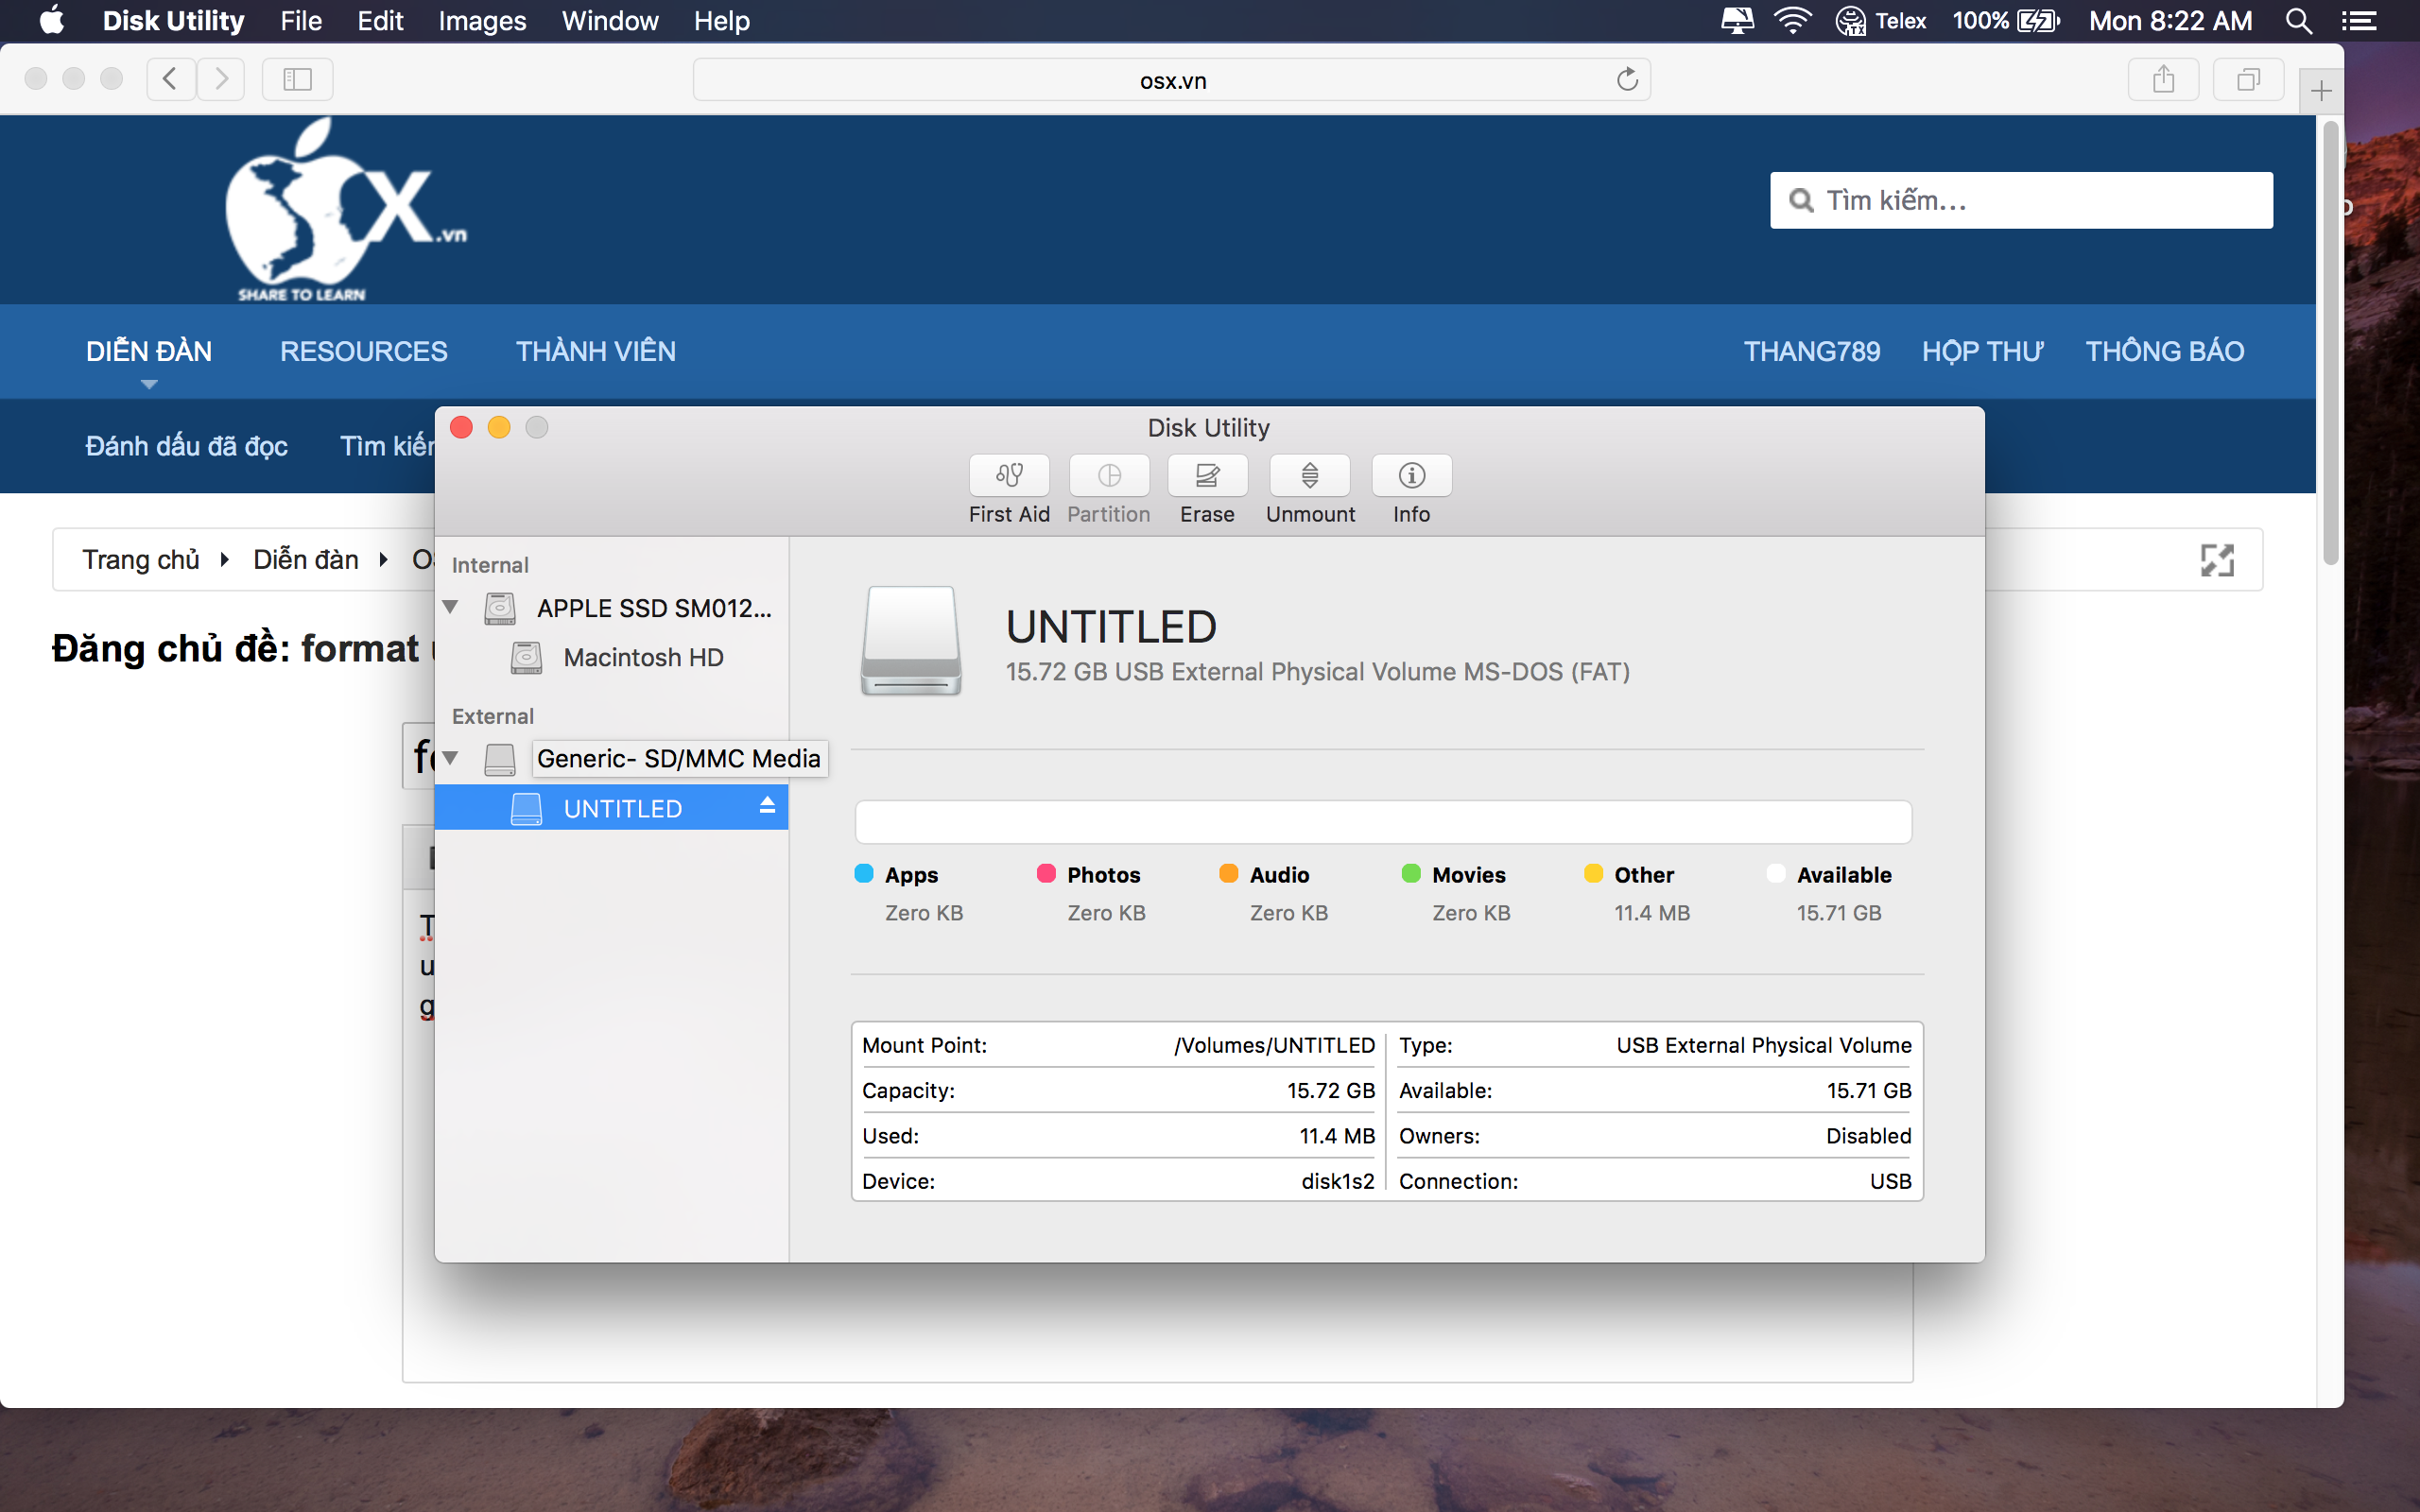This screenshot has width=2420, height=1512.
Task: Eject the UNTITLED volume using eject icon
Action: [767, 806]
